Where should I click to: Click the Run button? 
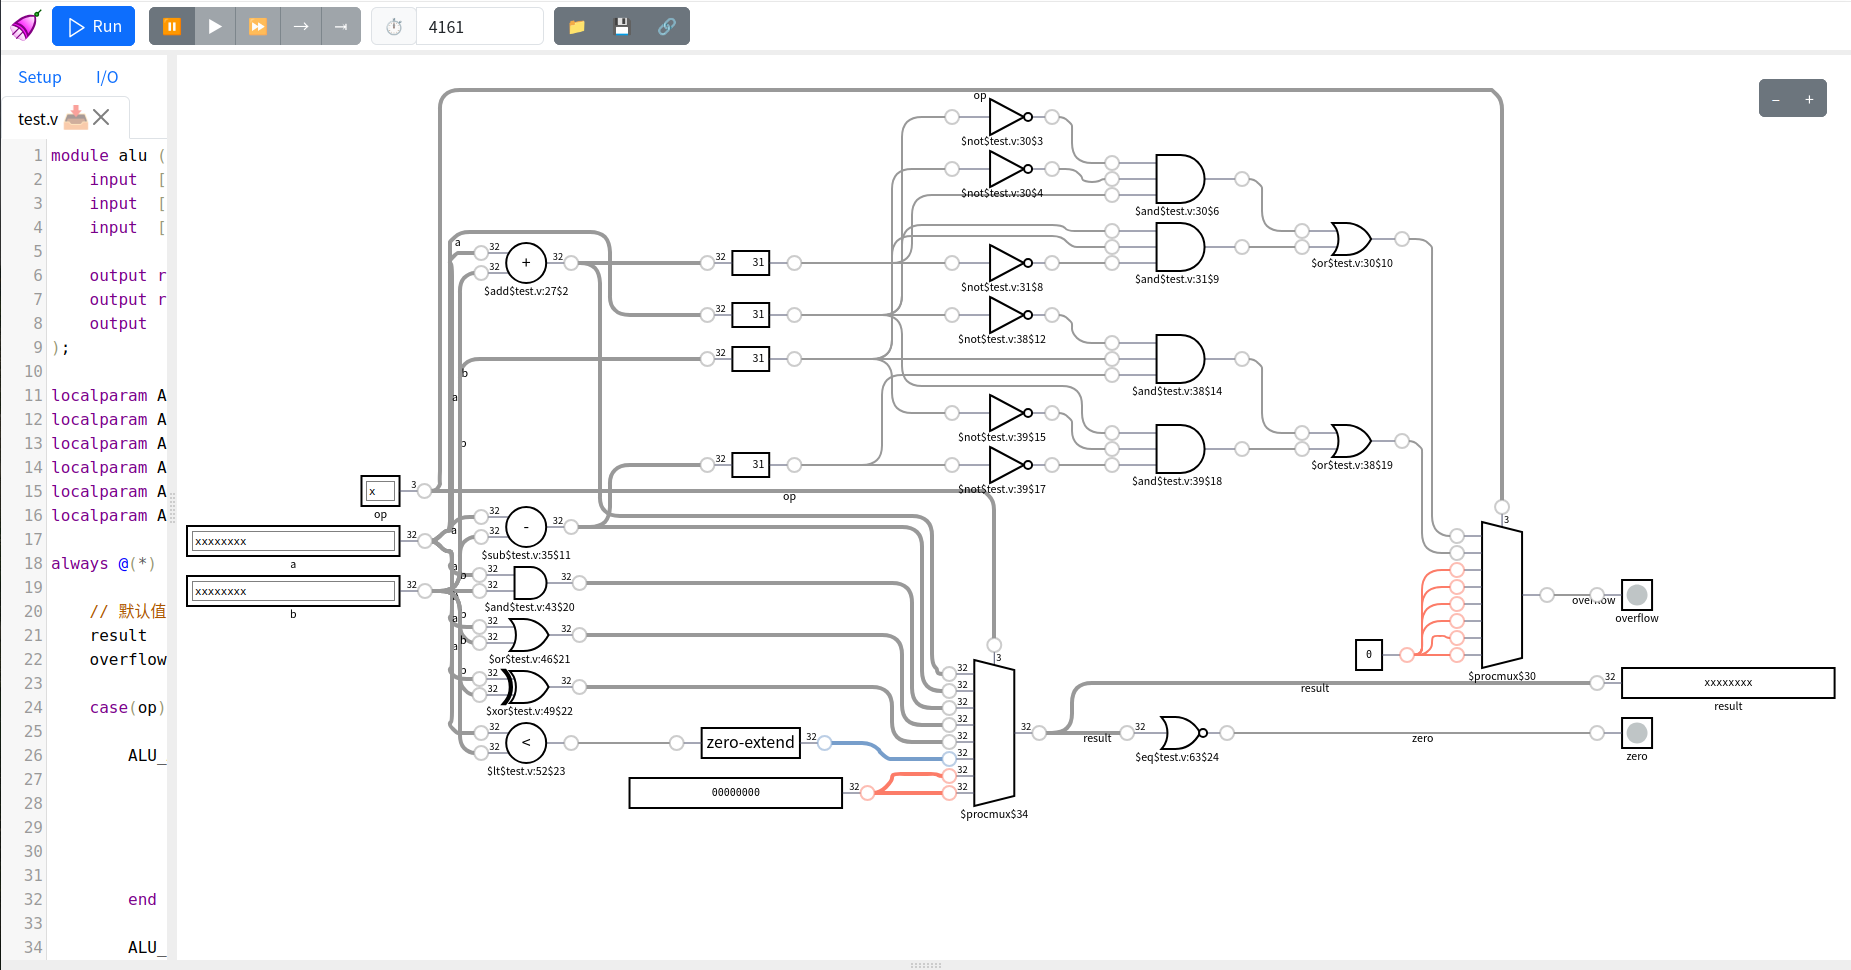pos(94,27)
